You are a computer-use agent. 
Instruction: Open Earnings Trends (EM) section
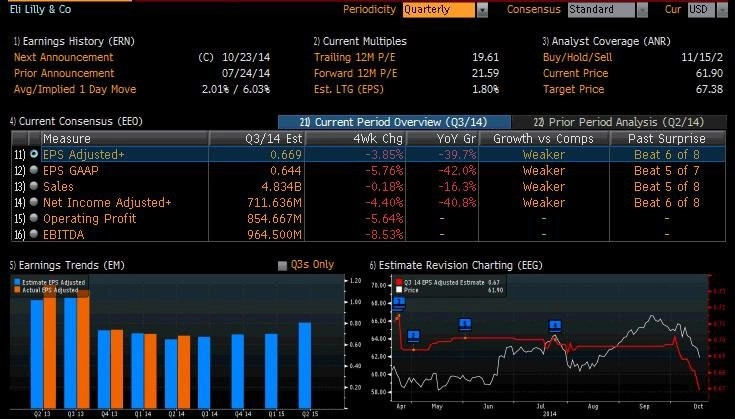point(67,265)
